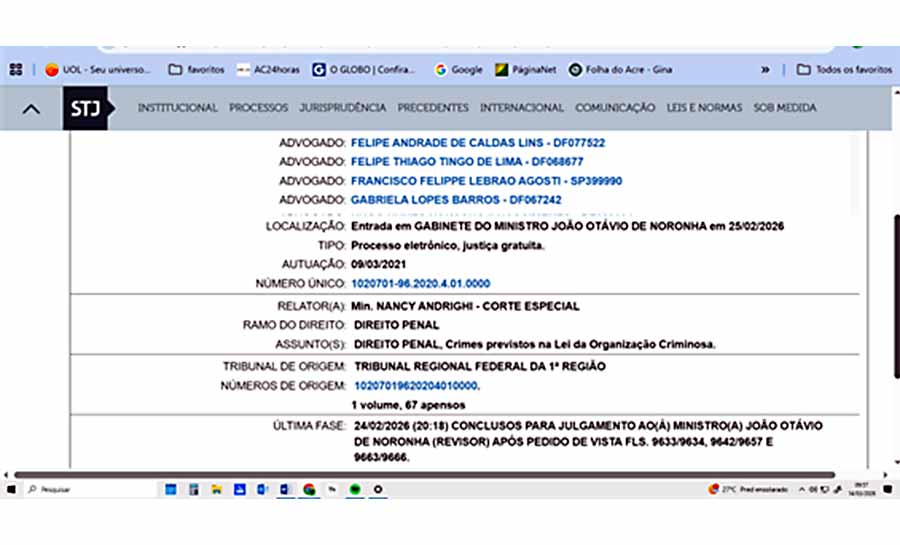Open the AC24horas bookmark
The width and height of the screenshot is (900, 545).
(268, 70)
